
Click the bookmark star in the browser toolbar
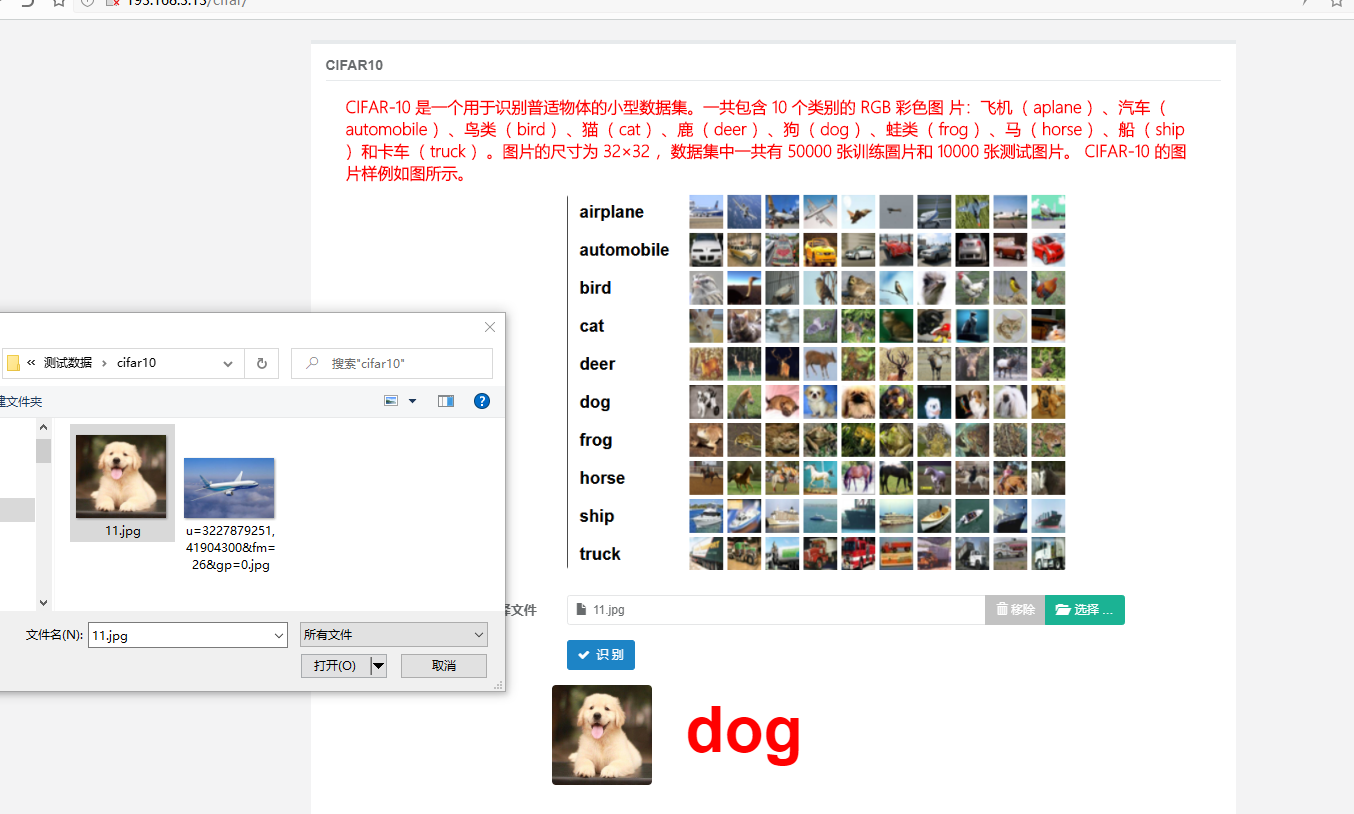click(1336, 4)
